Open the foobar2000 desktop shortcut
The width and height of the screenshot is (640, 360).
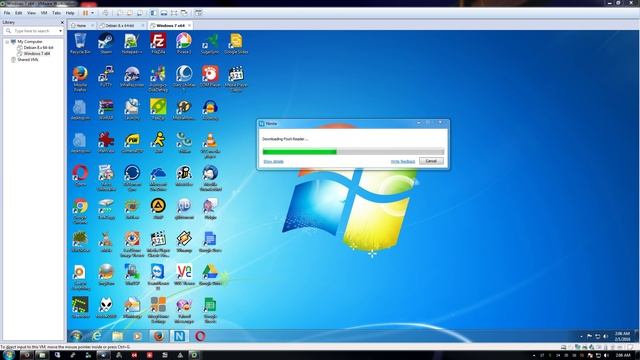tap(106, 308)
